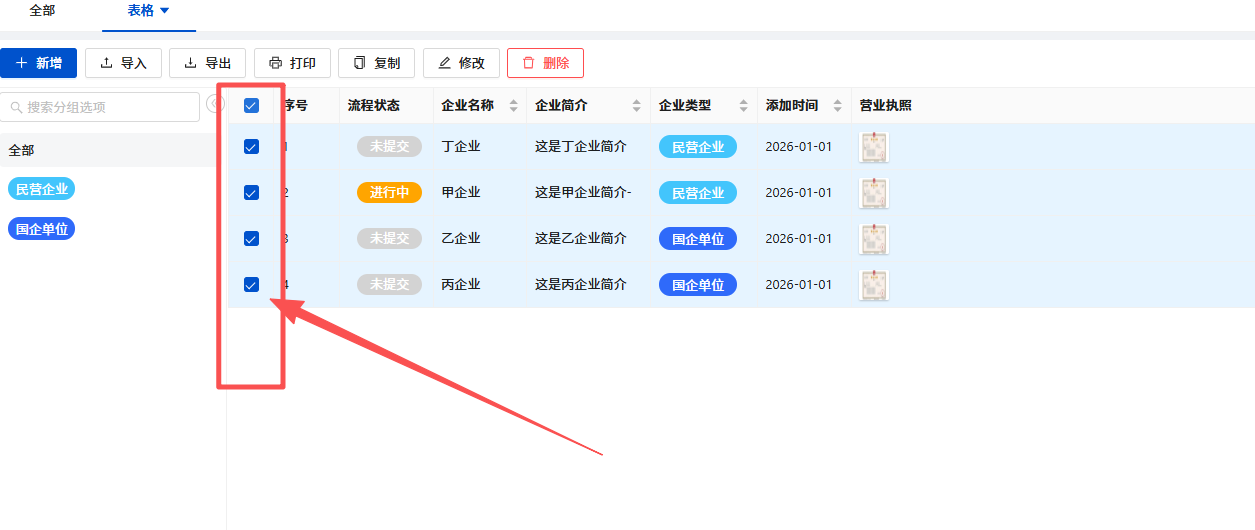1255x530 pixels.
Task: Sort by the 企业名称 column arrows
Action: coord(514,106)
